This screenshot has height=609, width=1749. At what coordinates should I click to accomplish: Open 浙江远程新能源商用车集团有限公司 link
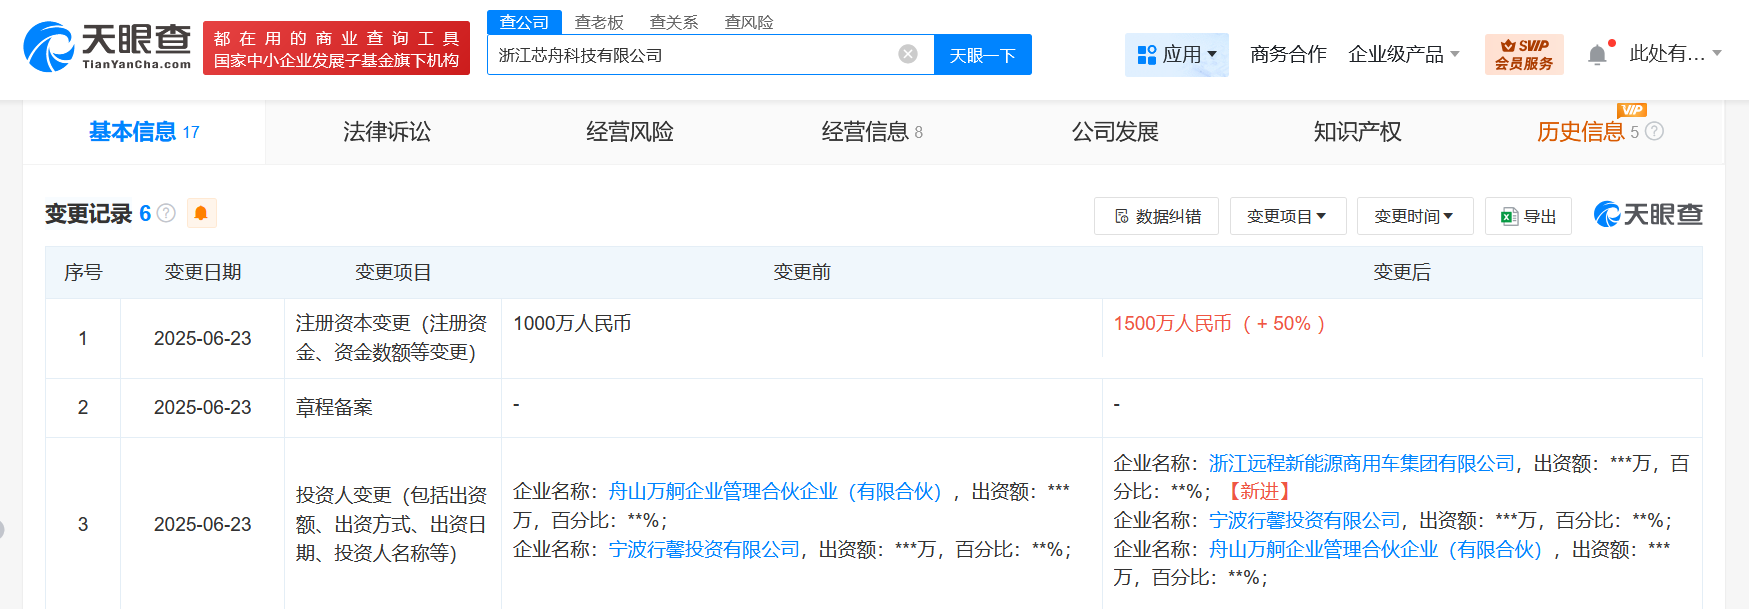[1362, 463]
